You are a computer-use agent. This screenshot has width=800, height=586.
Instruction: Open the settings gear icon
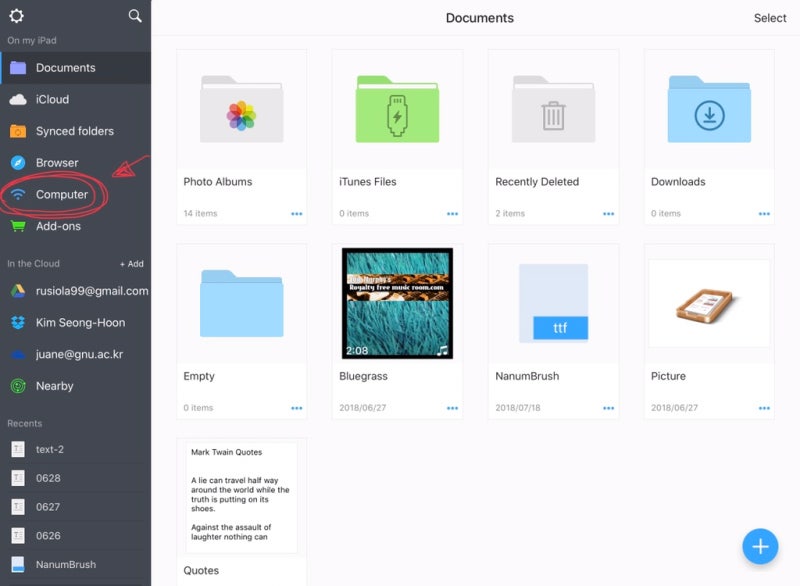tap(16, 16)
